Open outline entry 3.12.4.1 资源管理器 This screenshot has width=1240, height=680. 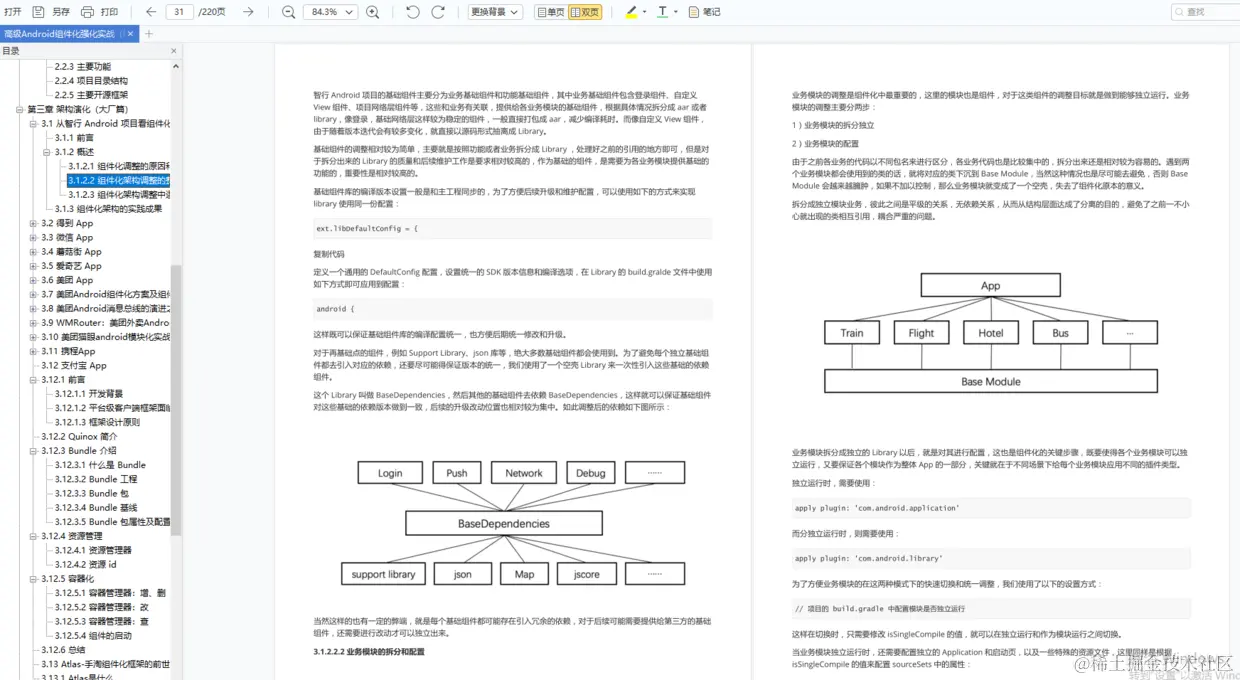point(93,550)
